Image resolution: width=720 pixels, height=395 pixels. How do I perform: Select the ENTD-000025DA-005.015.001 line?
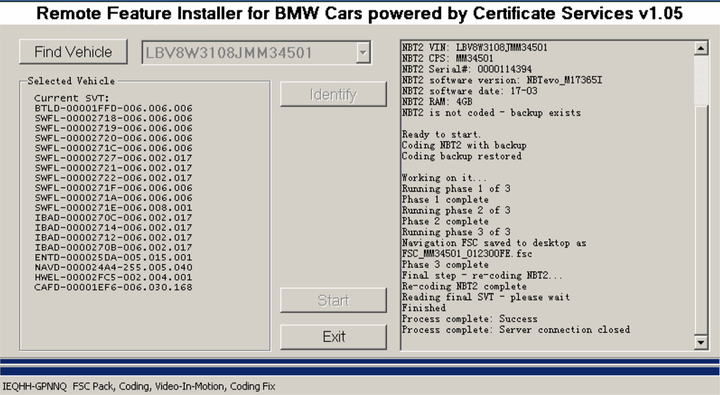pos(113,258)
